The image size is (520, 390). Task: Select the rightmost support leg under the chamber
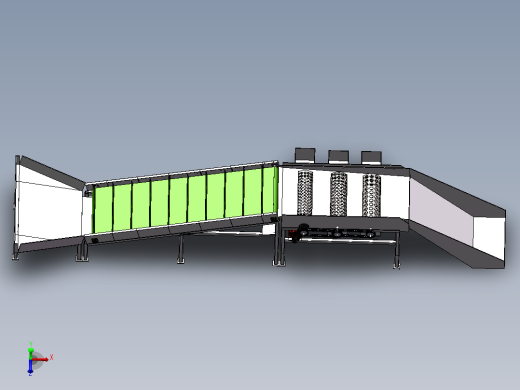(x=396, y=250)
